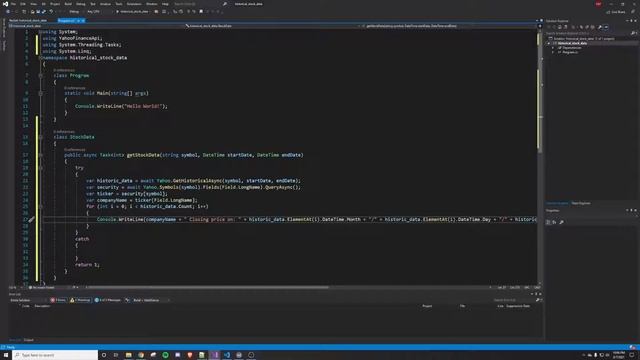This screenshot has width=640, height=360.
Task: Open the project scope dropdown in navigation bar
Action: (96, 26)
